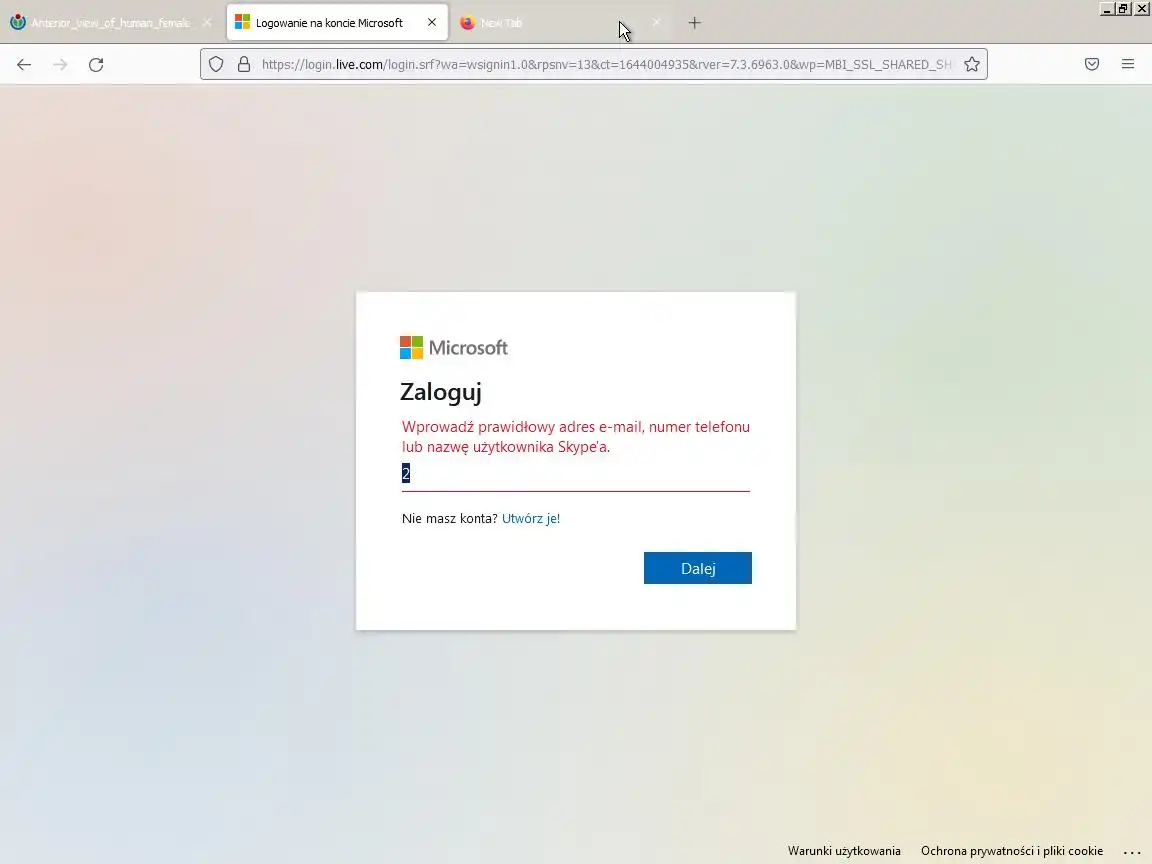
Task: Click the Dalej button
Action: click(x=698, y=568)
